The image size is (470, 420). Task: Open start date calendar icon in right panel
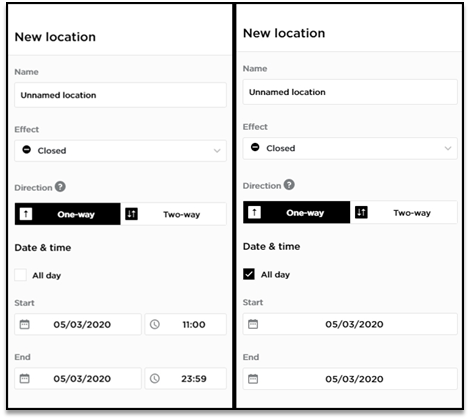click(253, 324)
